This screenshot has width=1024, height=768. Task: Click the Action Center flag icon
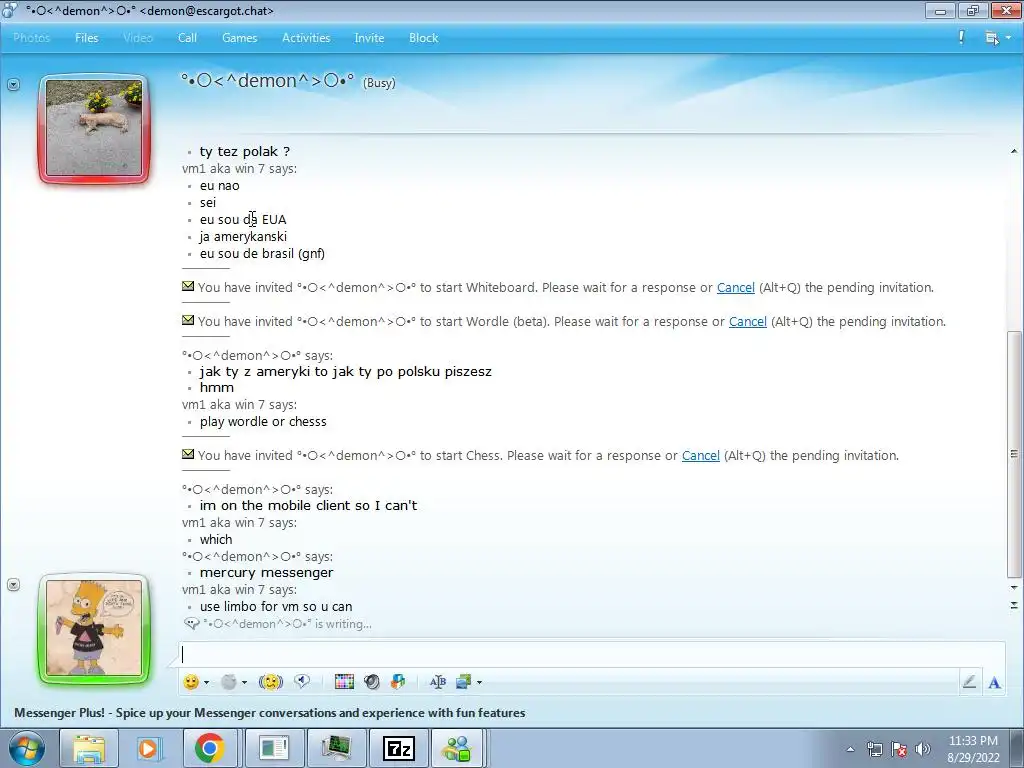899,749
